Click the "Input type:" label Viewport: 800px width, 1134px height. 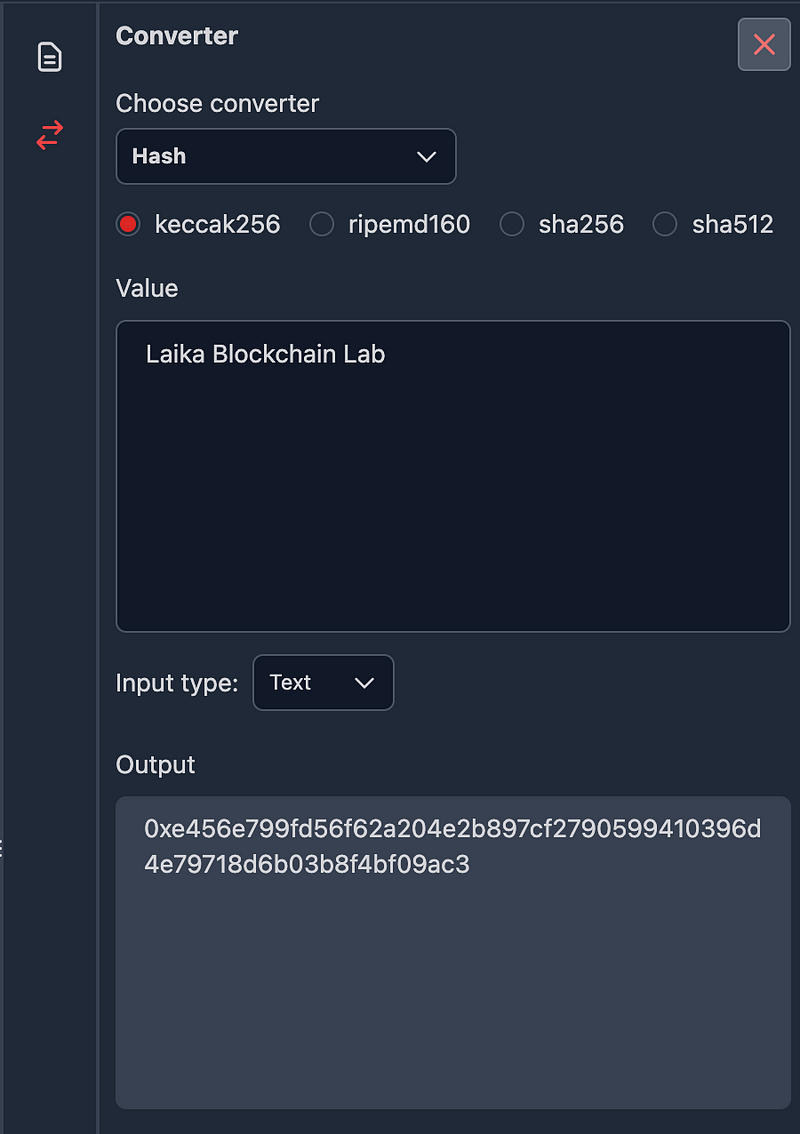177,683
